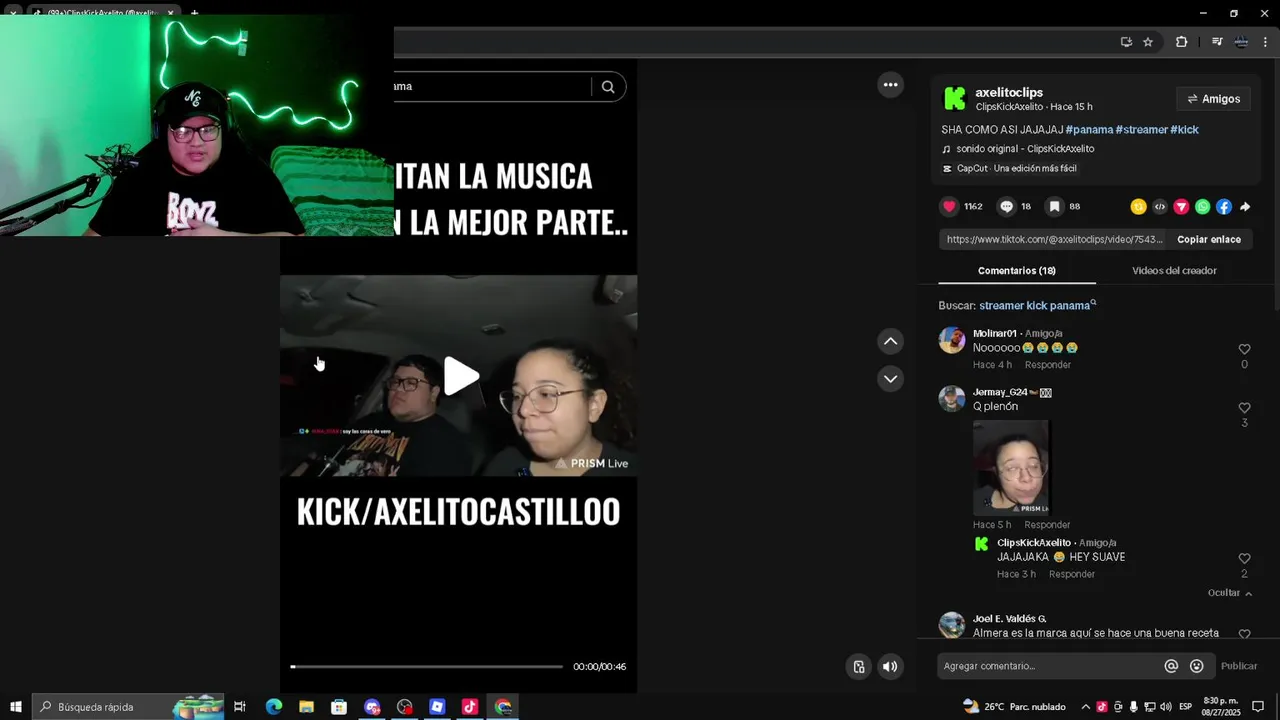Like ClipsKickAxelito's reply comment
Screen dimensions: 1280x720
point(1244,559)
